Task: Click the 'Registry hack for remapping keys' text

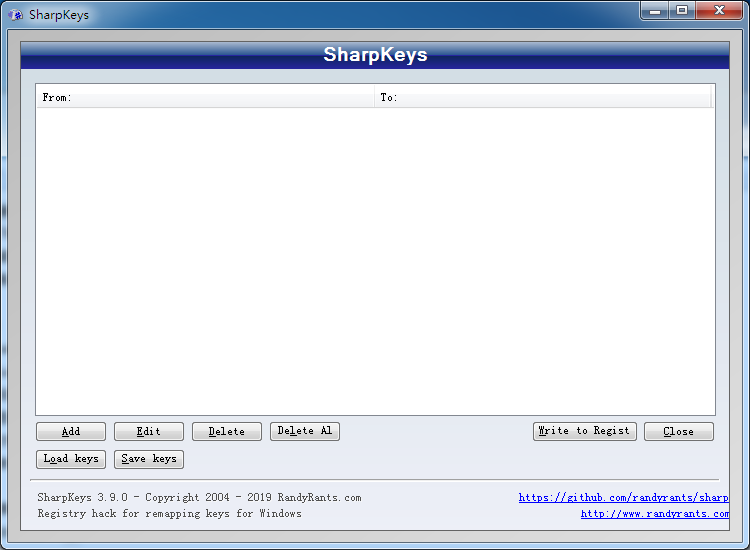Action: 170,514
